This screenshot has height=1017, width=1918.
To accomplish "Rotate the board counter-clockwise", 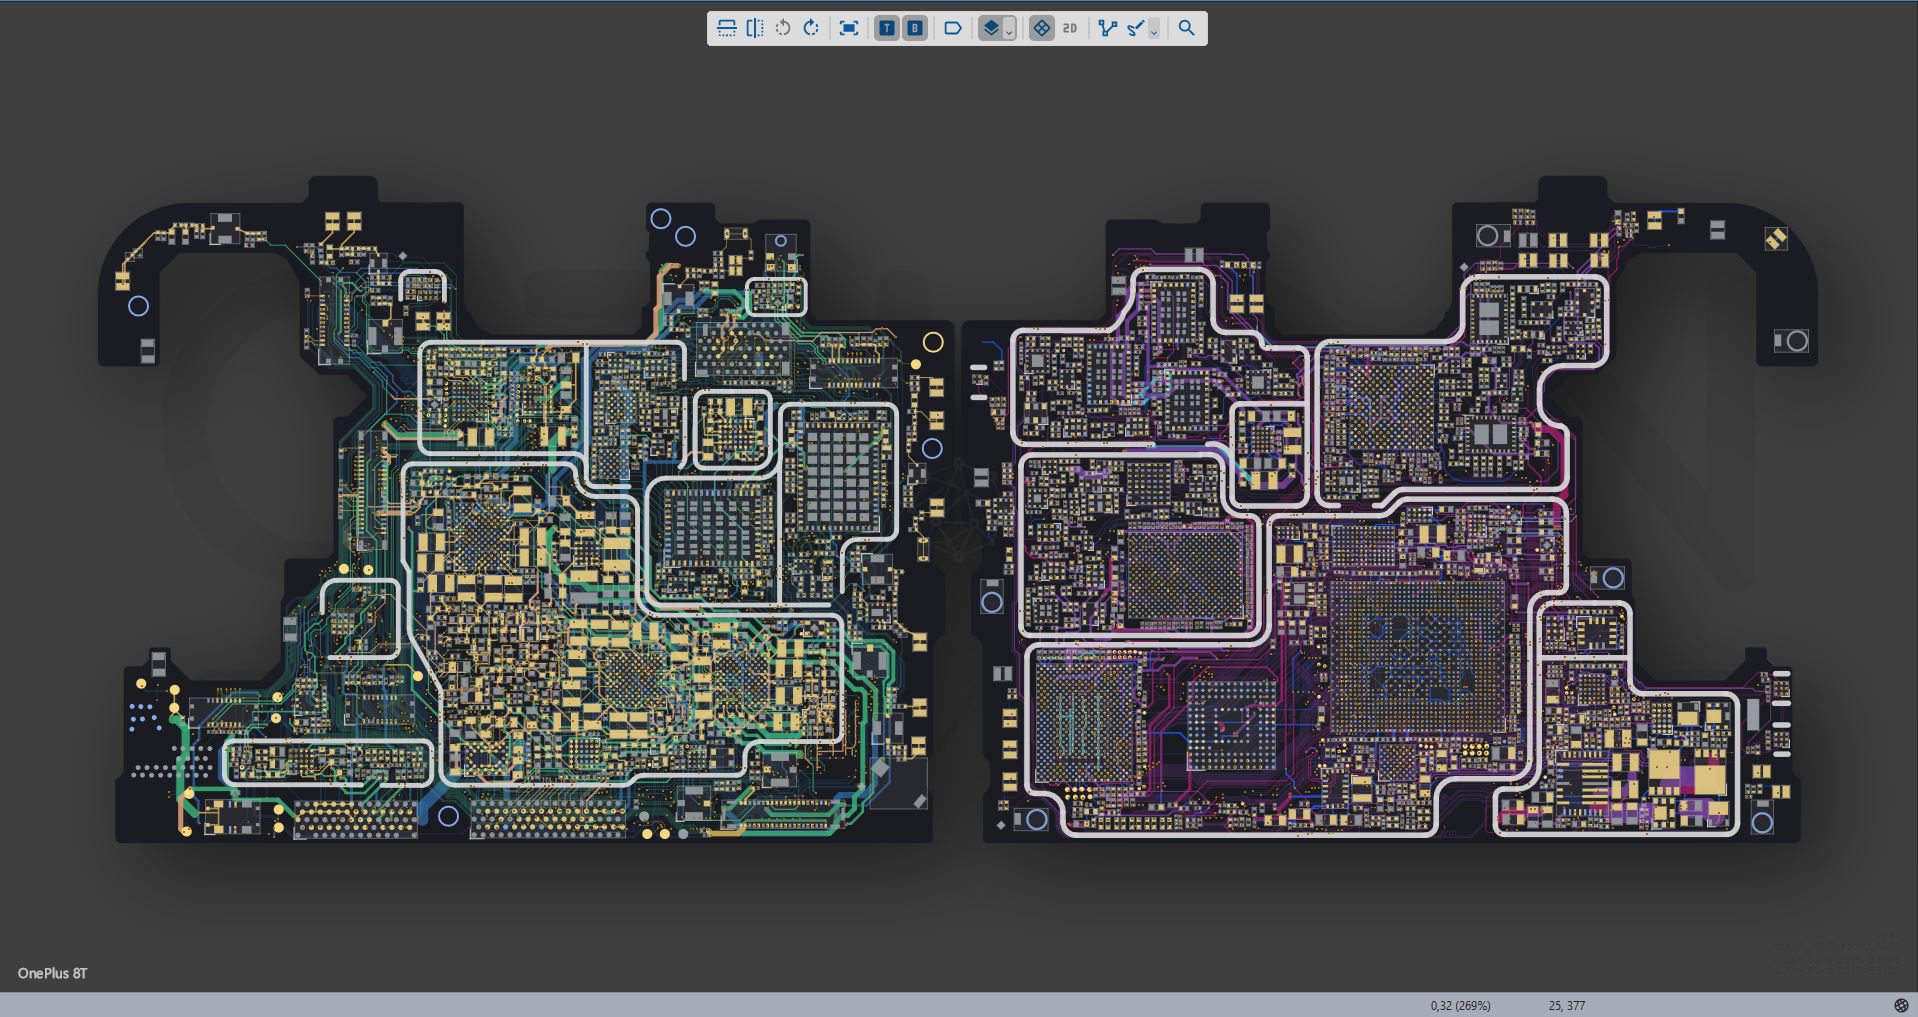I will click(783, 28).
